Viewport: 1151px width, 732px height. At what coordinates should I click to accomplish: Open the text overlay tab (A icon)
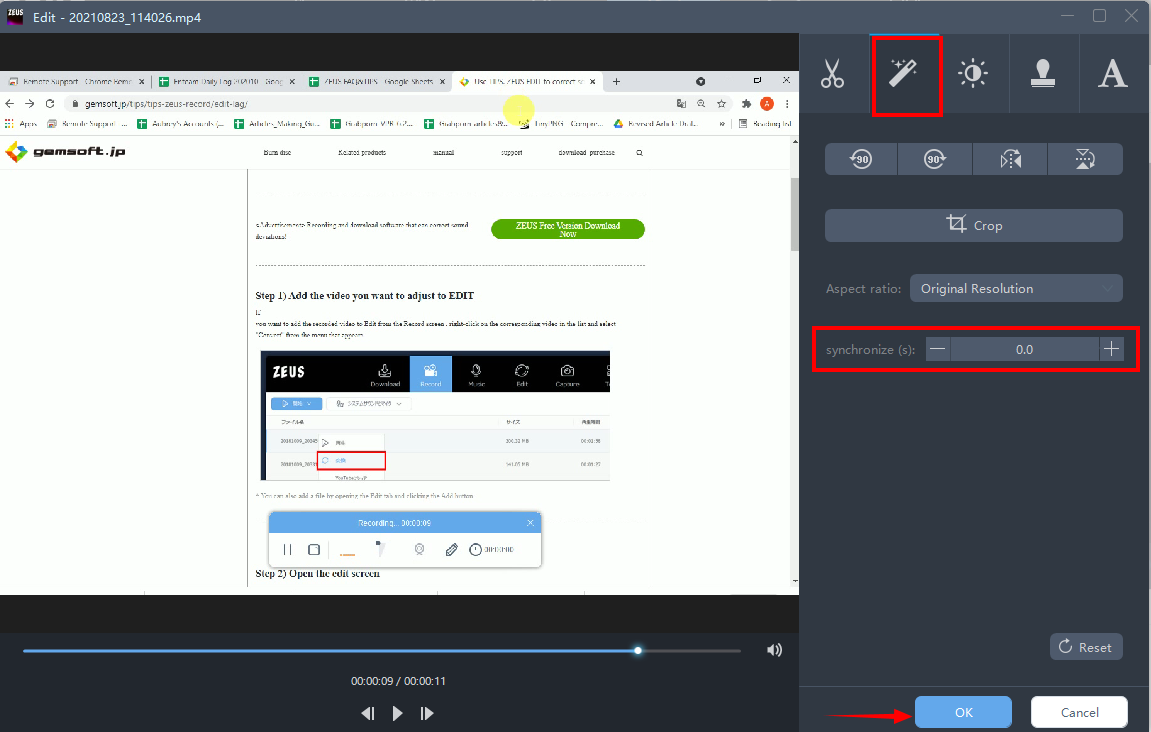point(1113,73)
